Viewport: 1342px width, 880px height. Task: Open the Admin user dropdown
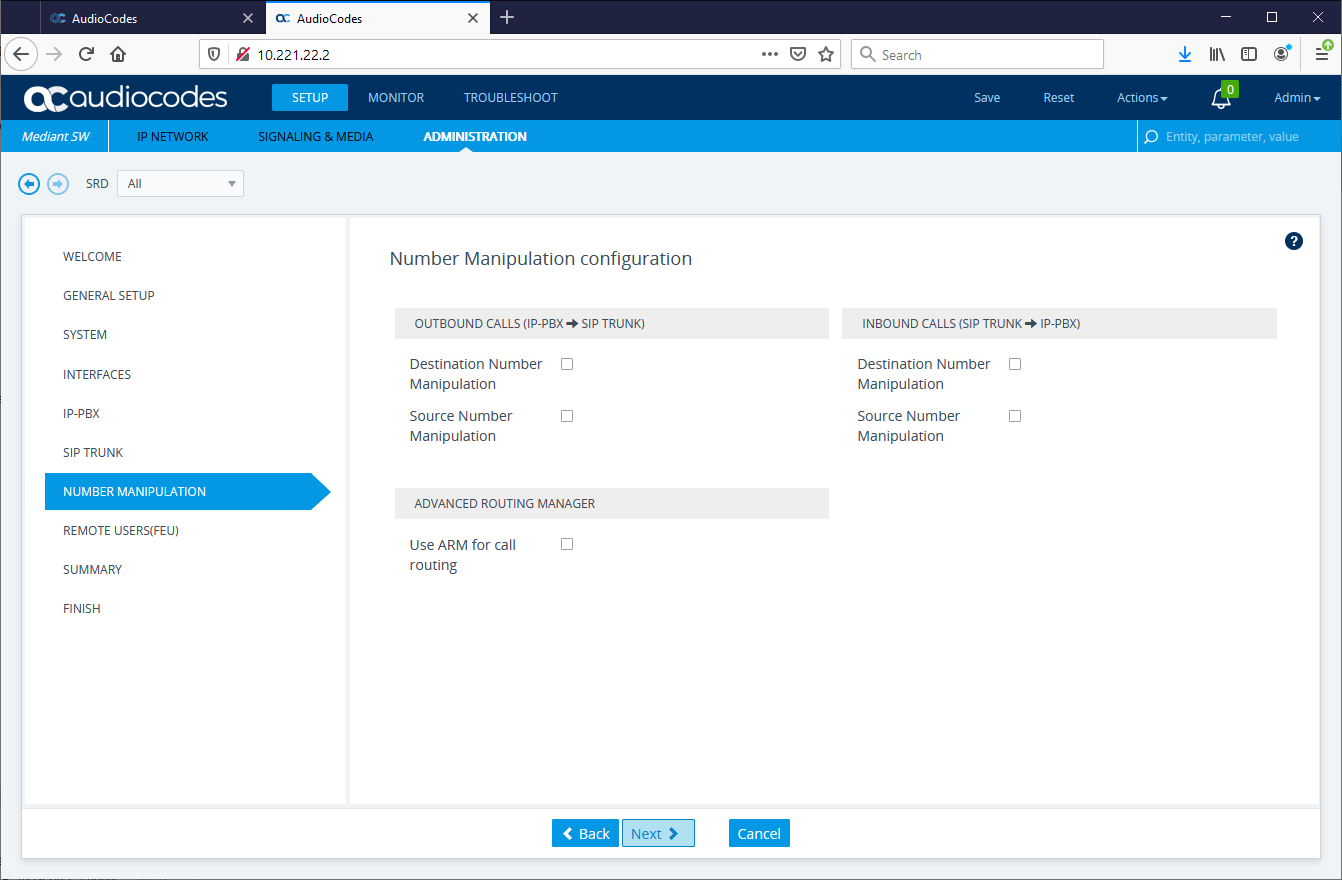(1297, 98)
